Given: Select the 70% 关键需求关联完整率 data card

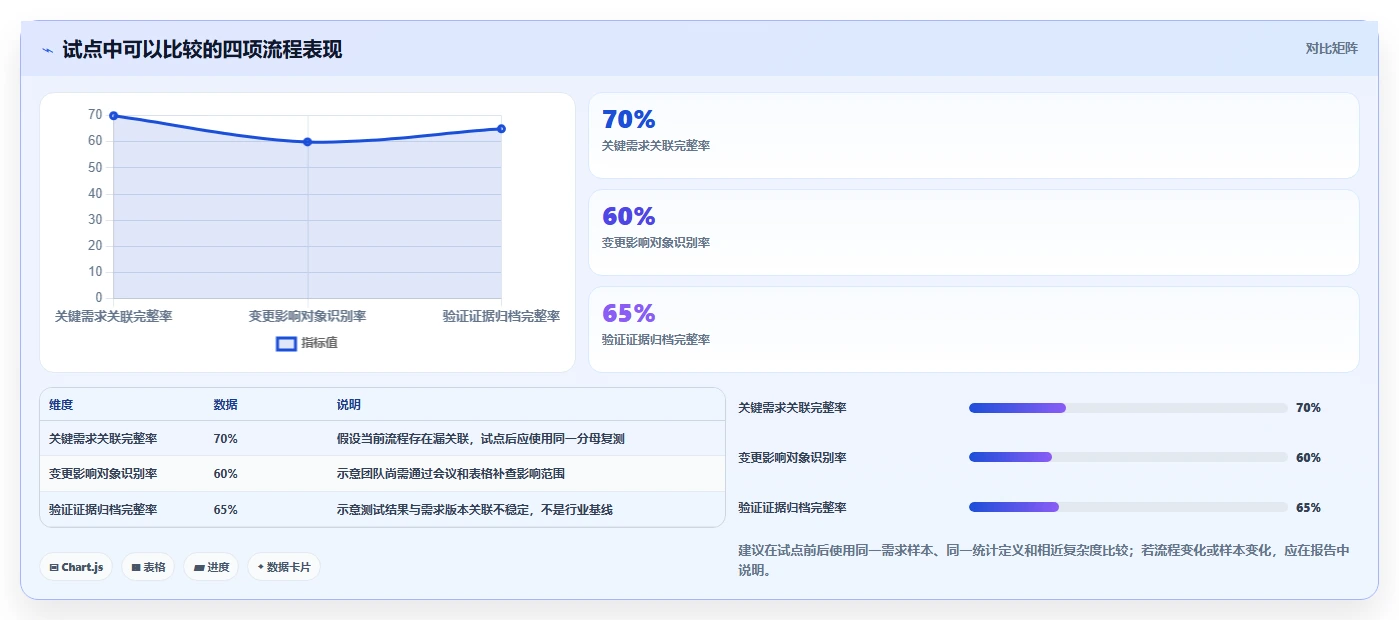Looking at the screenshot, I should tap(973, 135).
